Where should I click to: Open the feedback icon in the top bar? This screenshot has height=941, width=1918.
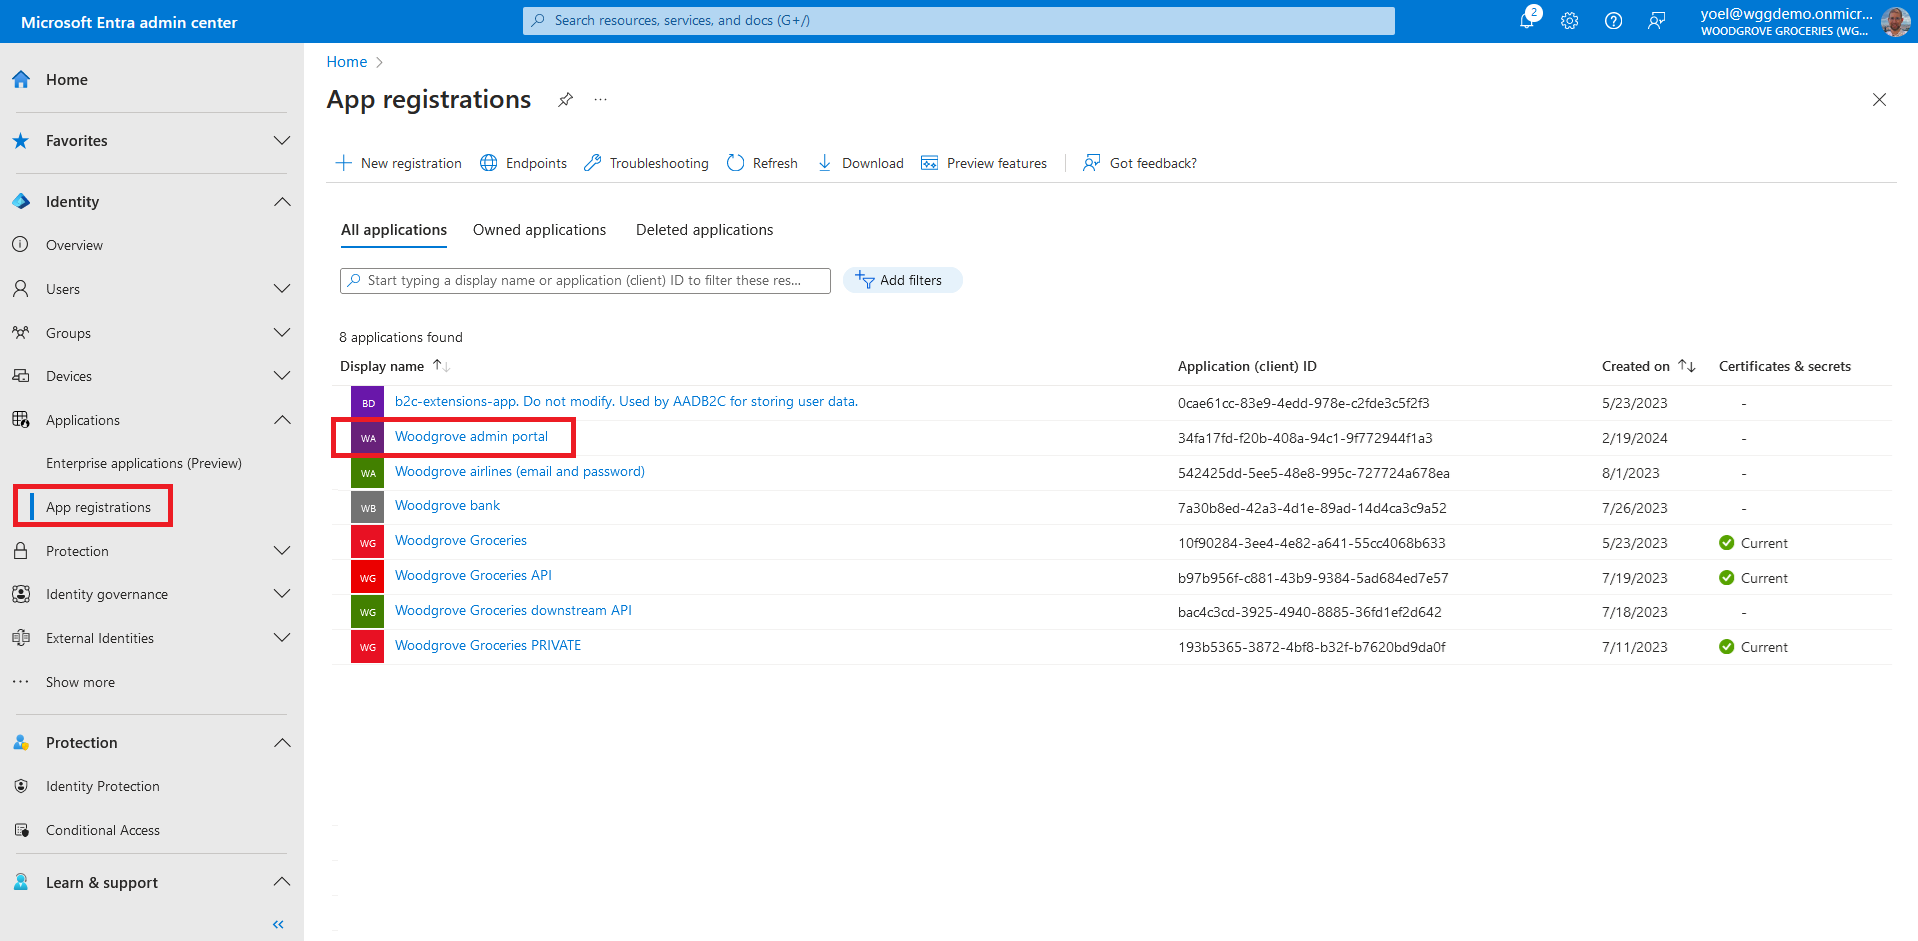point(1657,21)
